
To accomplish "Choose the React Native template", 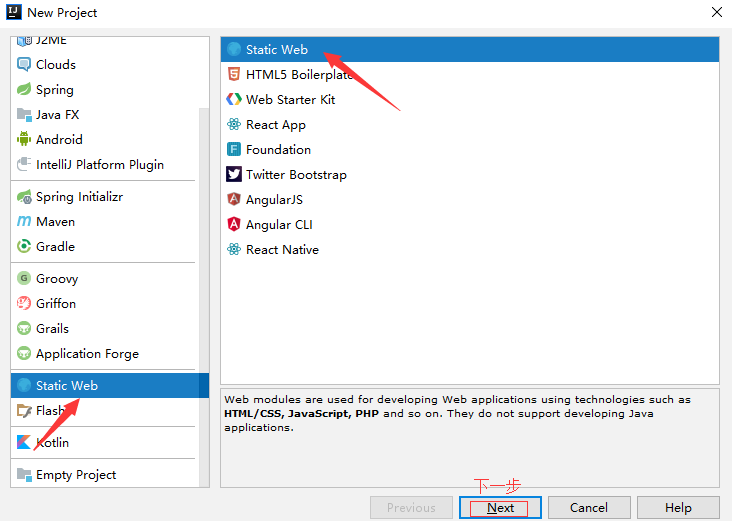I will point(470,249).
